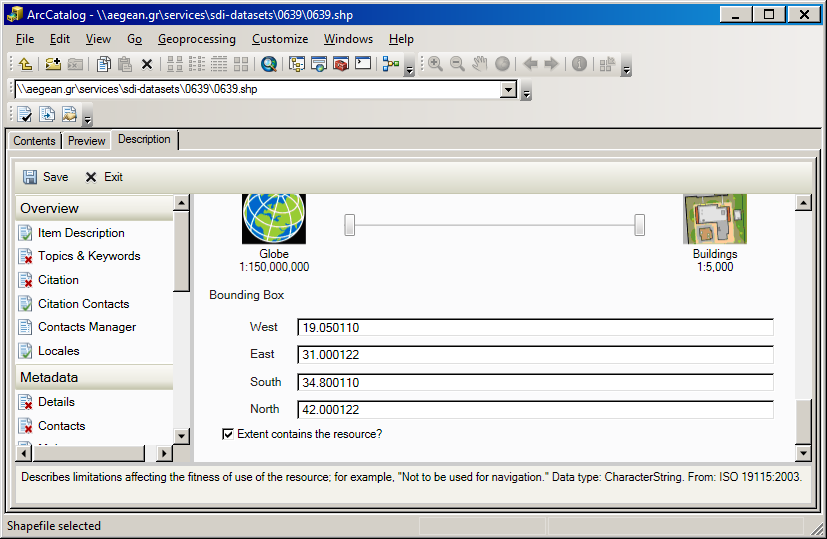Open the Edit menu
This screenshot has height=539, width=827.
point(60,39)
